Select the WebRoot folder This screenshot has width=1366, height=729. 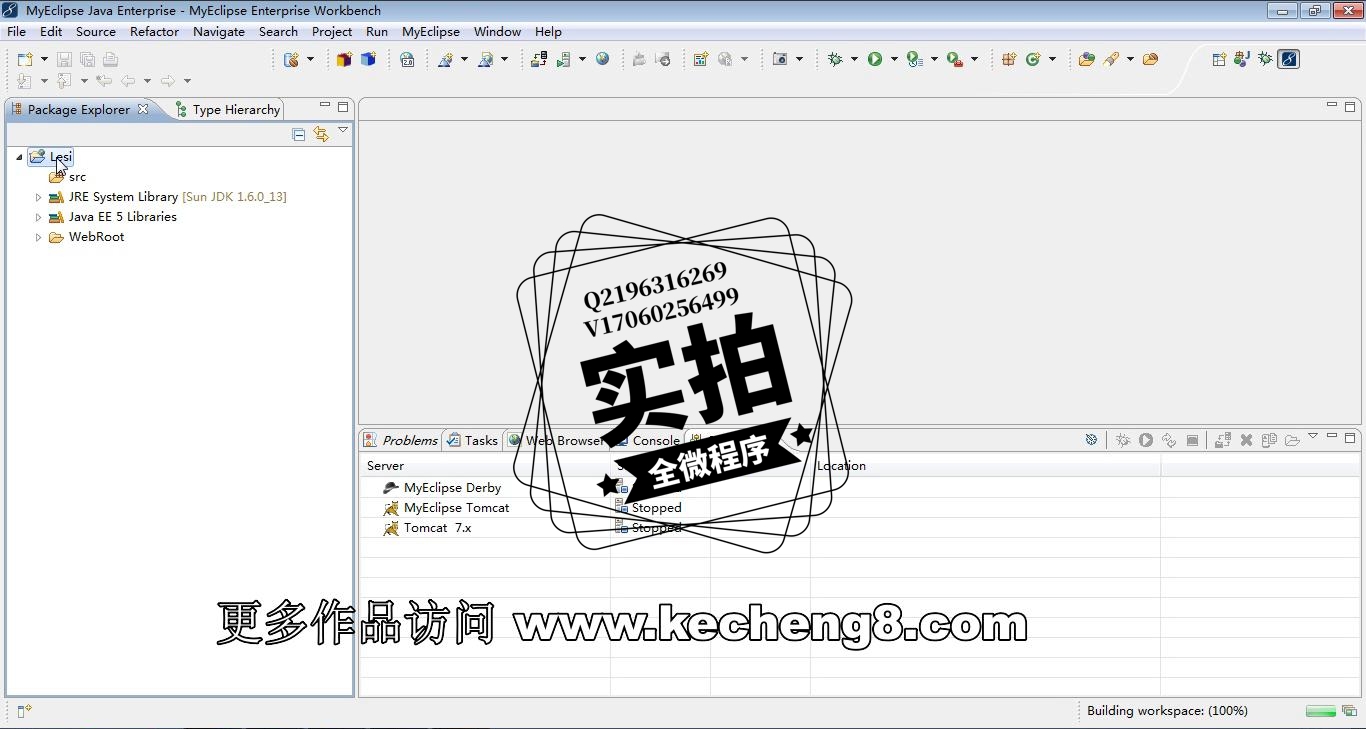[x=96, y=237]
